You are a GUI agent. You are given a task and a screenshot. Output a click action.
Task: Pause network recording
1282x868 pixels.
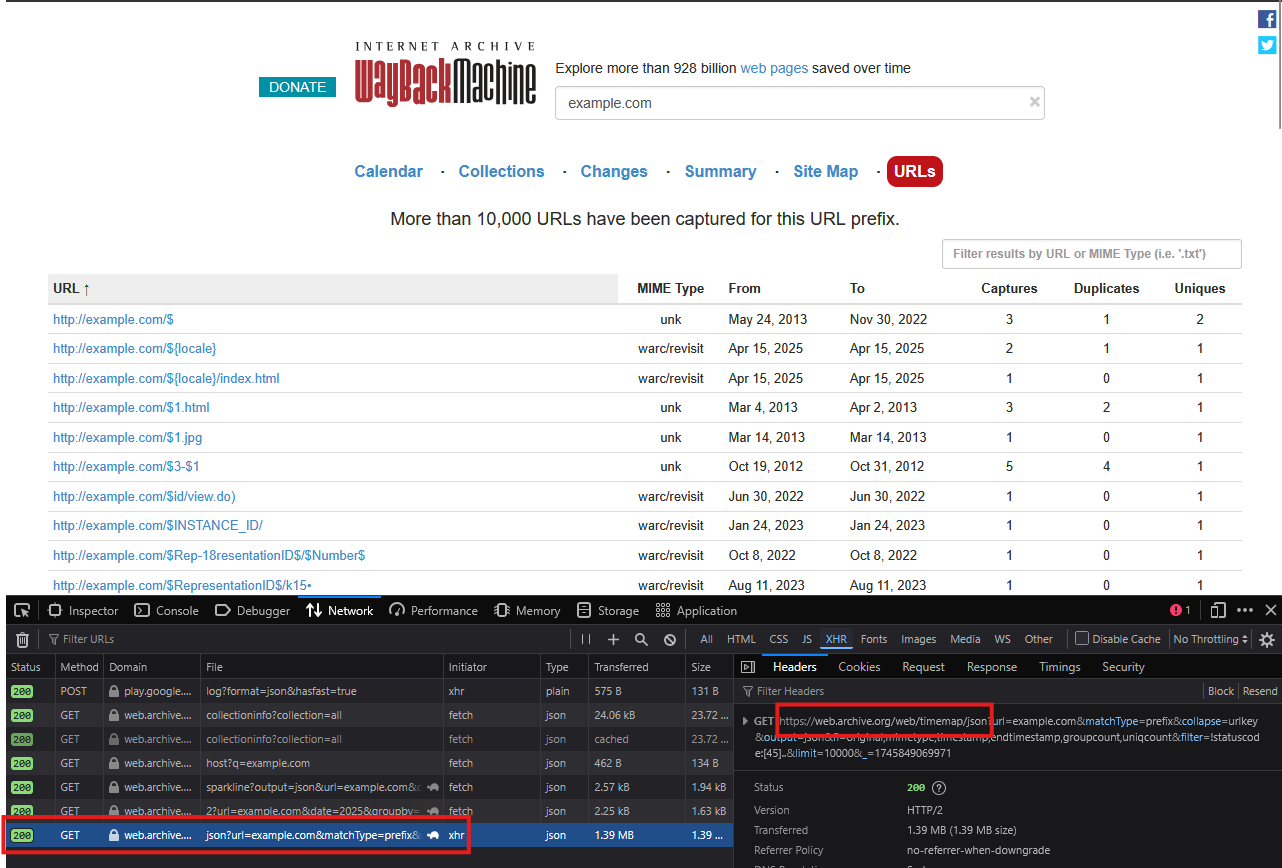pos(586,639)
